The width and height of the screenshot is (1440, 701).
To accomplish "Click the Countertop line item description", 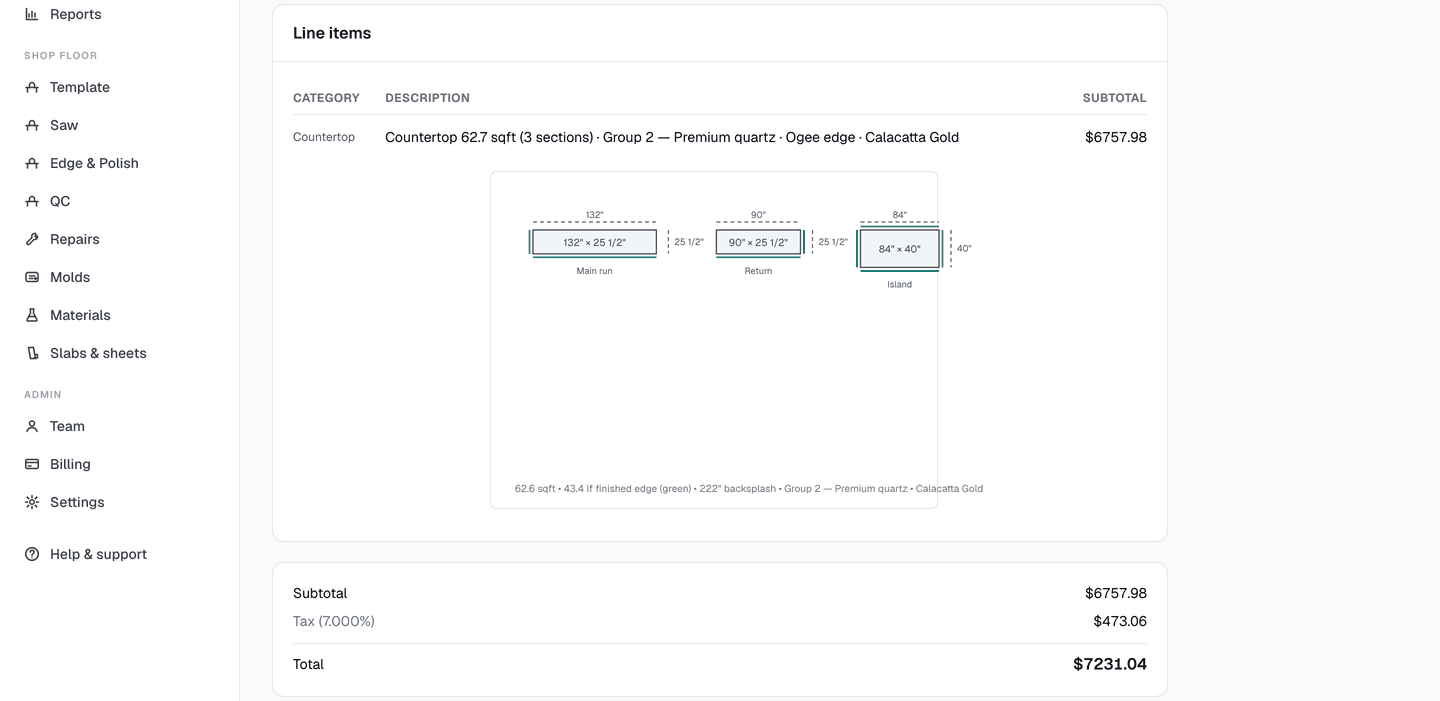I will [672, 137].
